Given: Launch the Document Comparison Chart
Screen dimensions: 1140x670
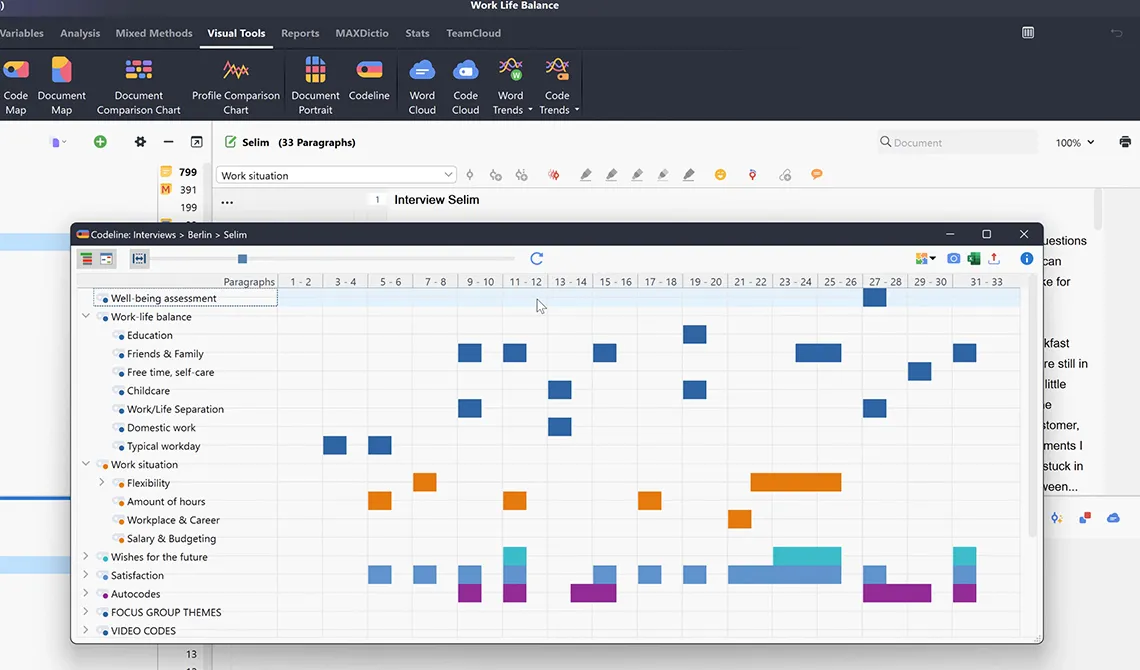Looking at the screenshot, I should [138, 86].
